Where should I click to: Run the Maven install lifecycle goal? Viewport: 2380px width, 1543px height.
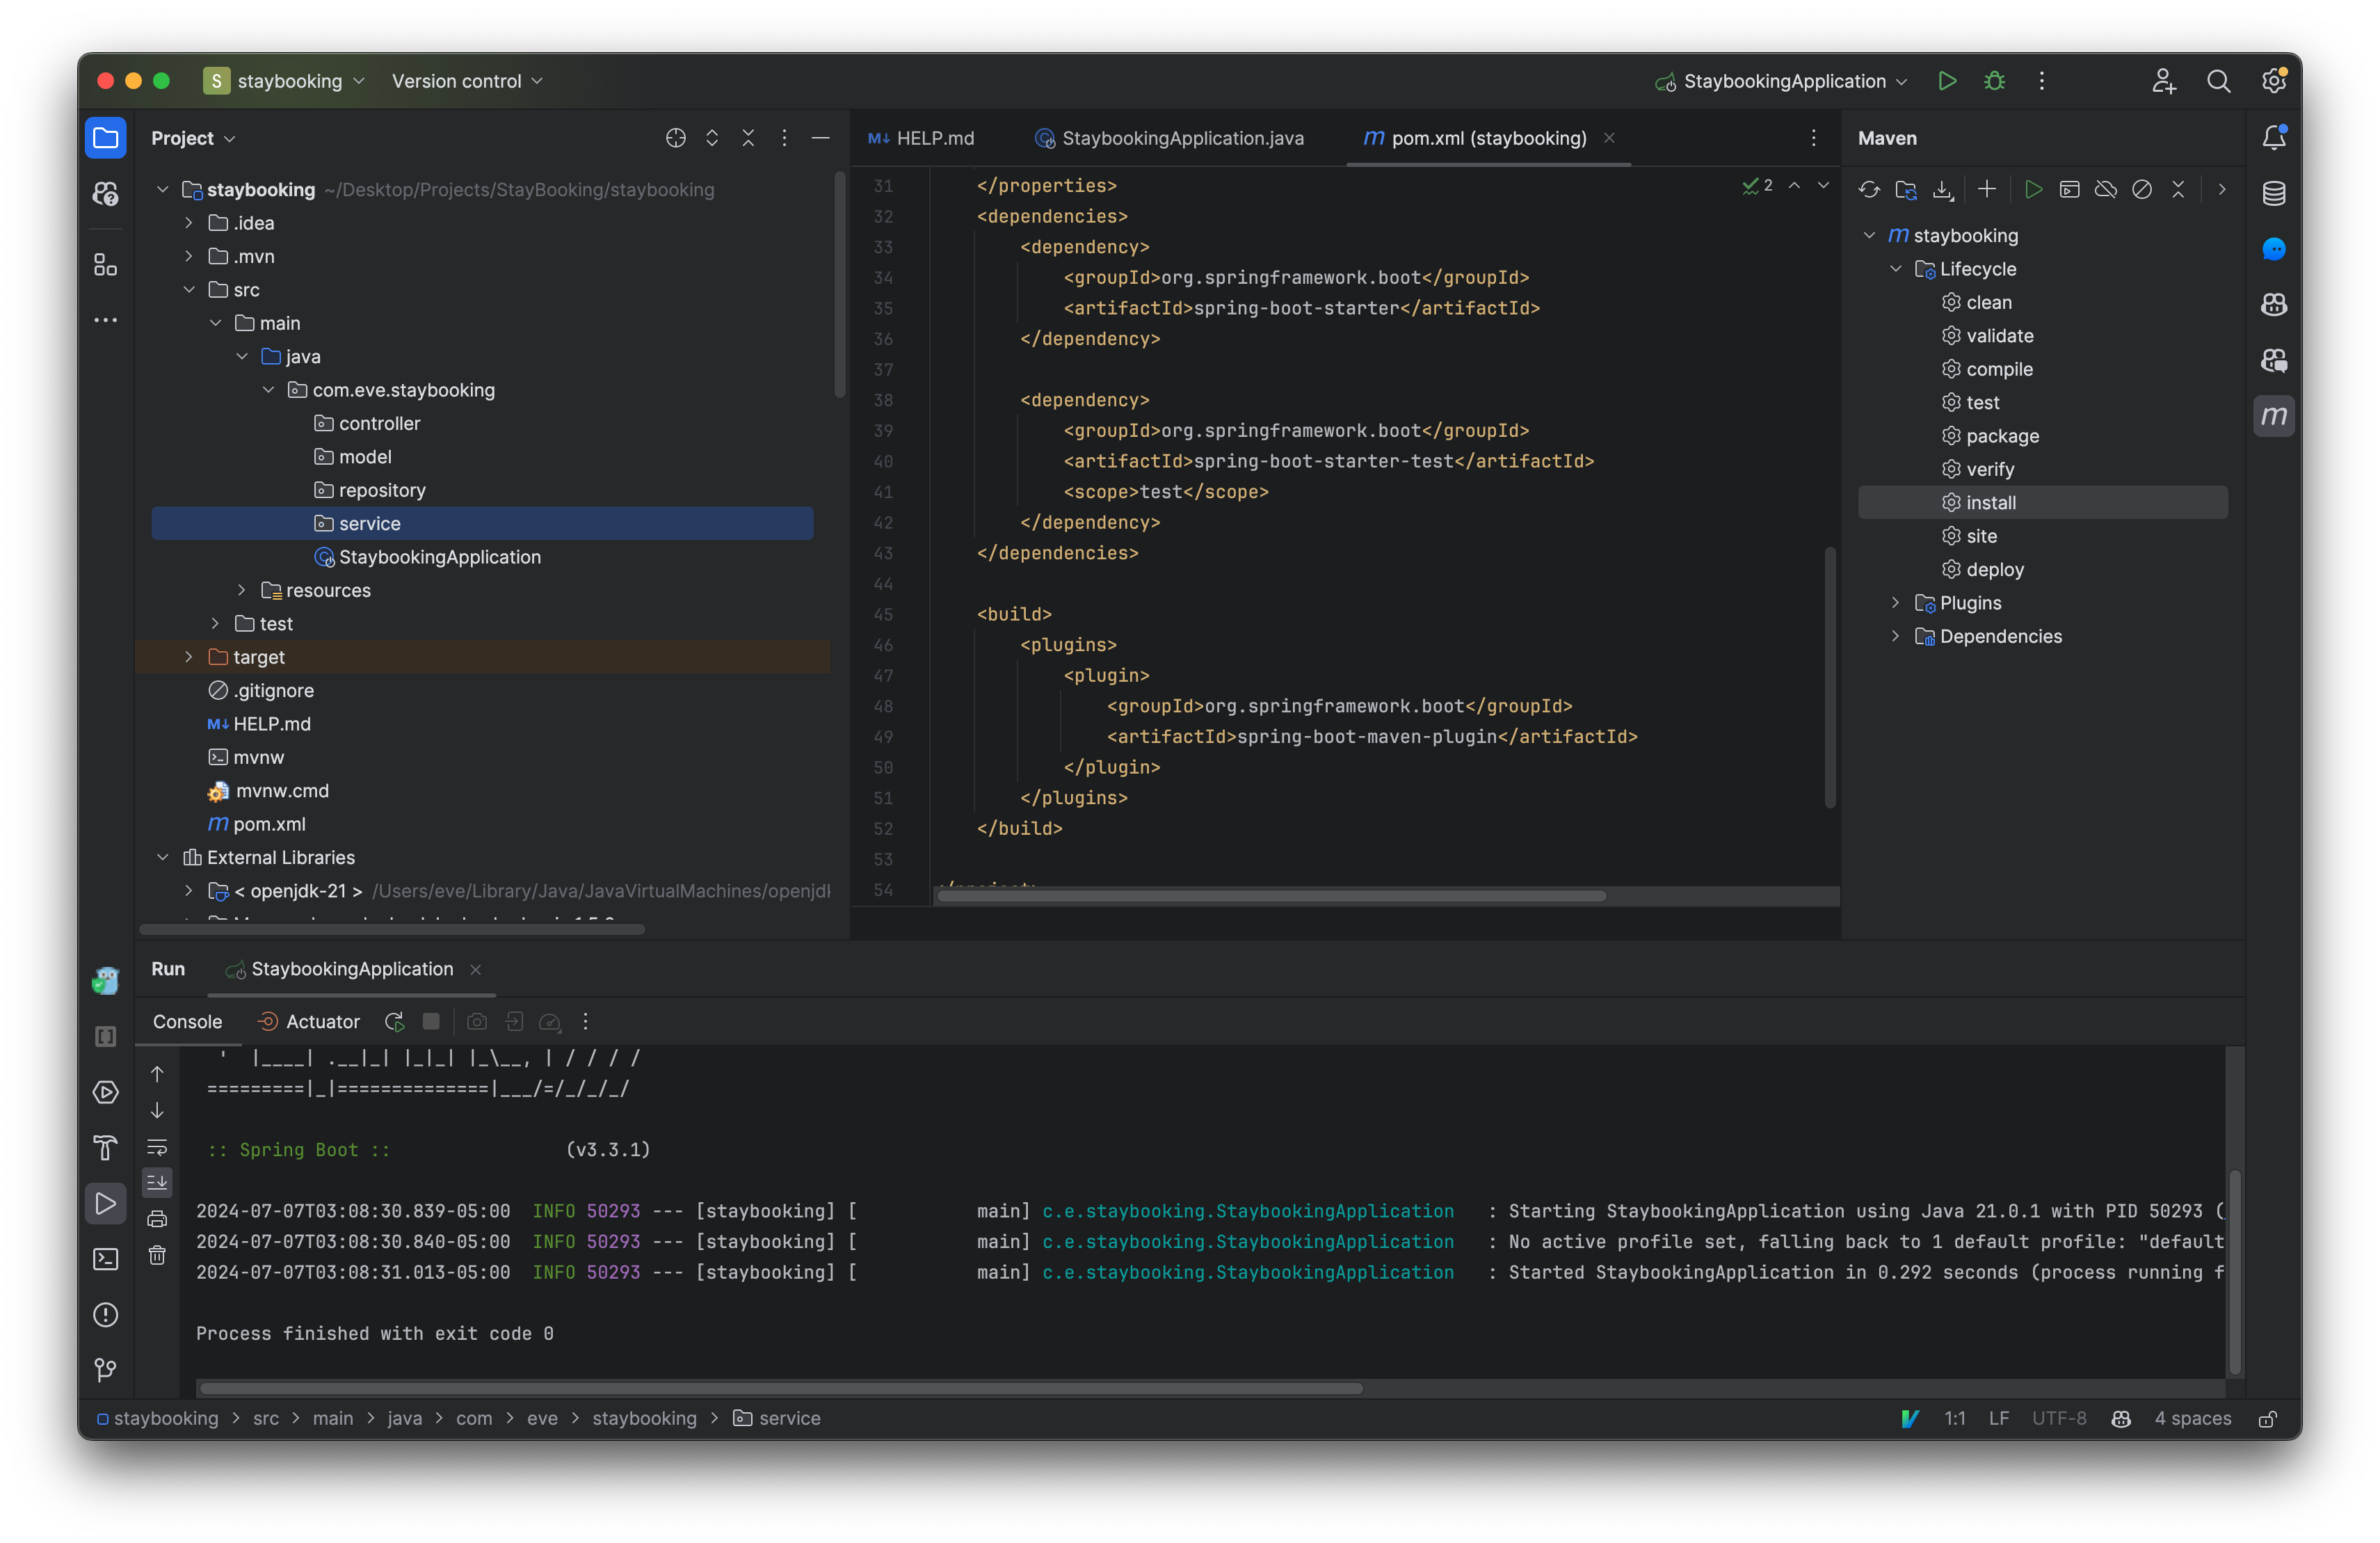click(1990, 502)
